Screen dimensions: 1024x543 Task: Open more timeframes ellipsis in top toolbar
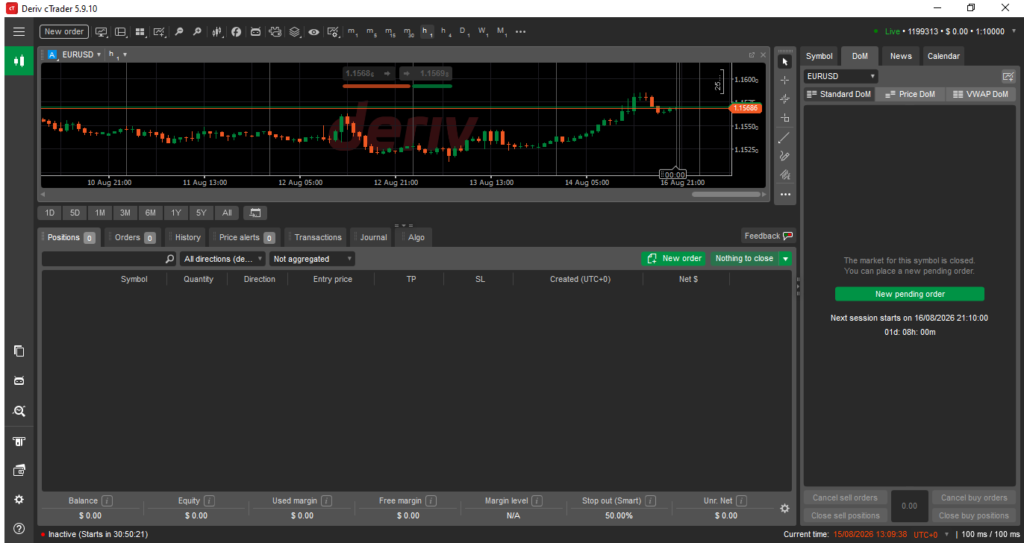[x=520, y=31]
